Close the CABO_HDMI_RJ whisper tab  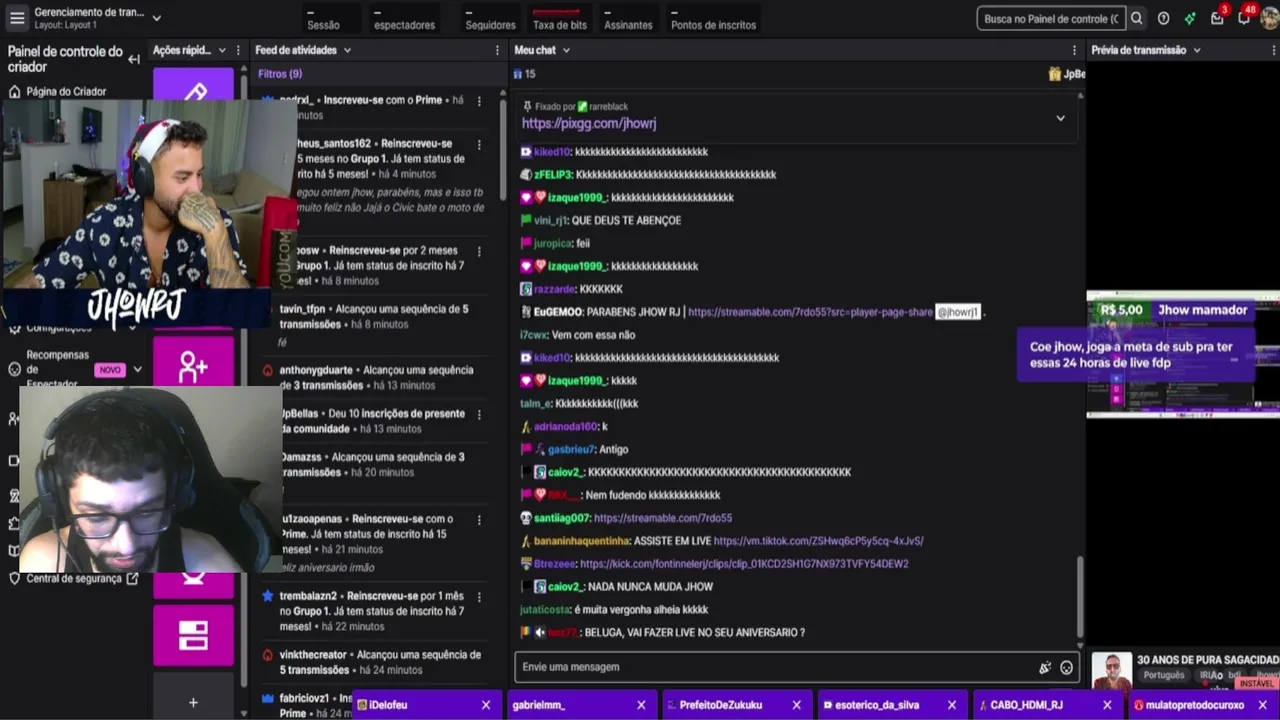(1107, 705)
